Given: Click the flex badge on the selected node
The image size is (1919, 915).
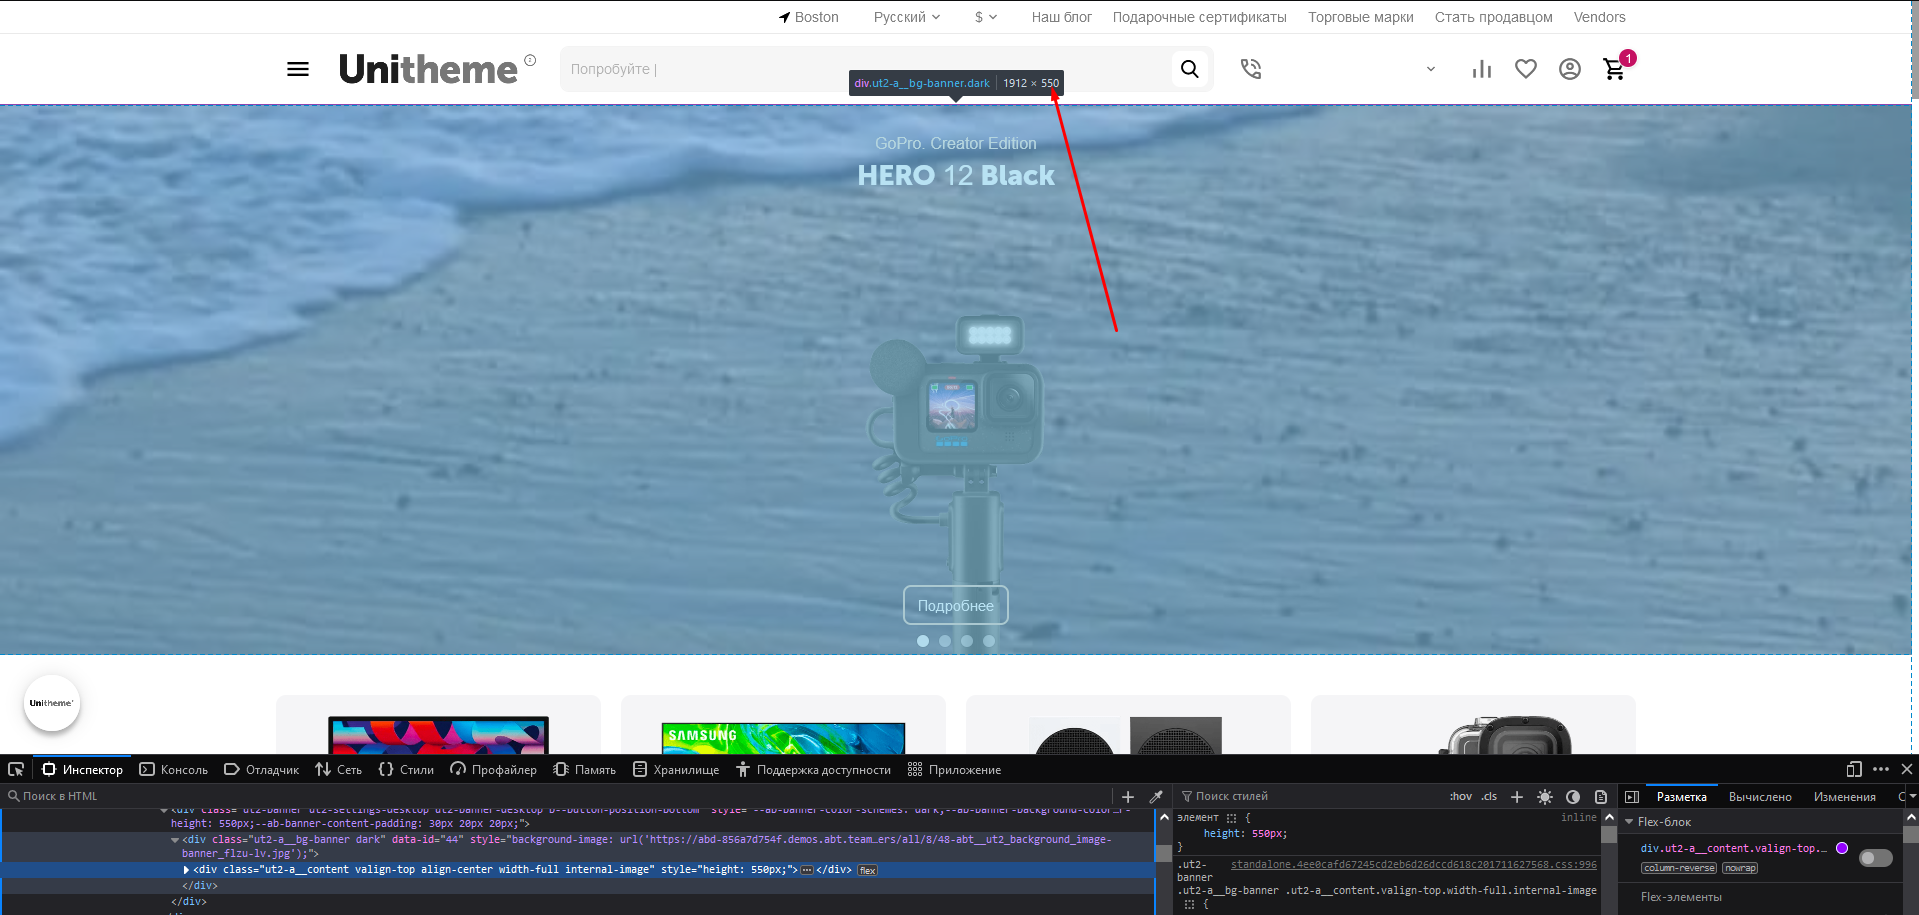Looking at the screenshot, I should (868, 870).
